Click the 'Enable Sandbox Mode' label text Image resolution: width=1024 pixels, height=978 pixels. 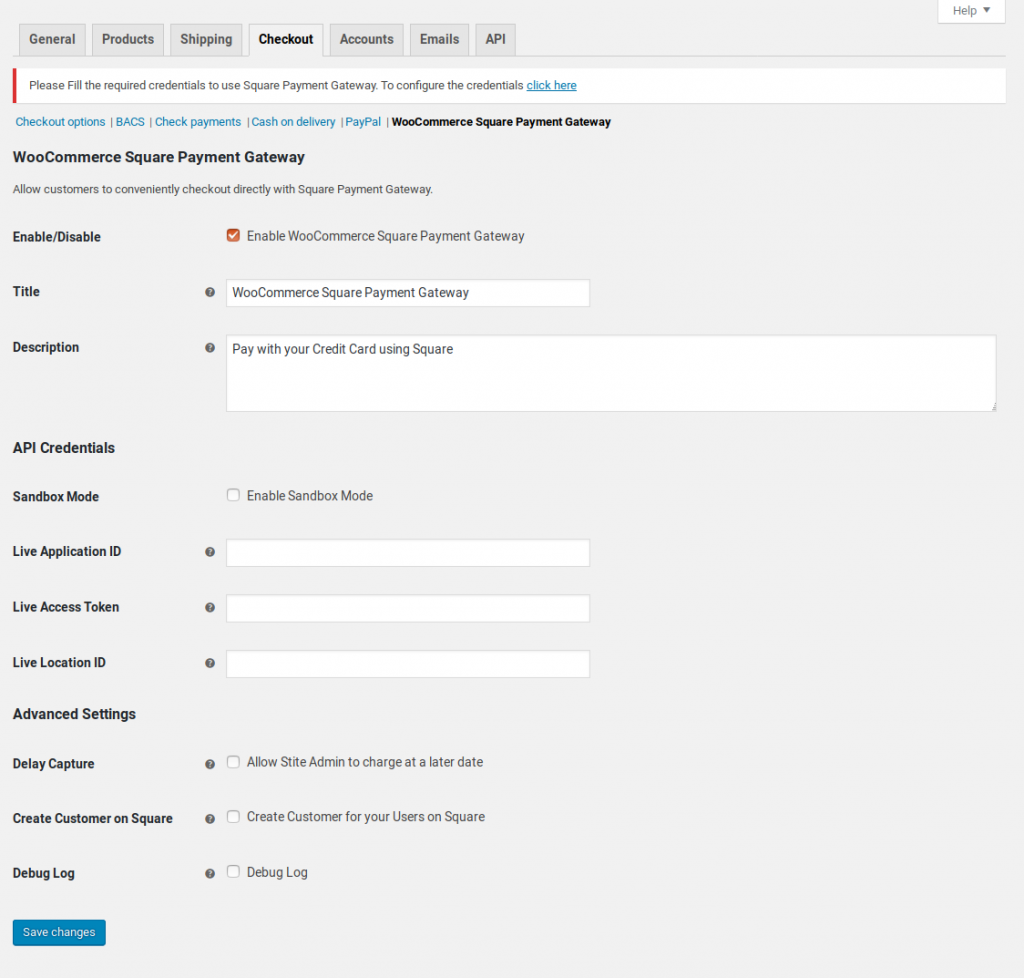[x=310, y=496]
